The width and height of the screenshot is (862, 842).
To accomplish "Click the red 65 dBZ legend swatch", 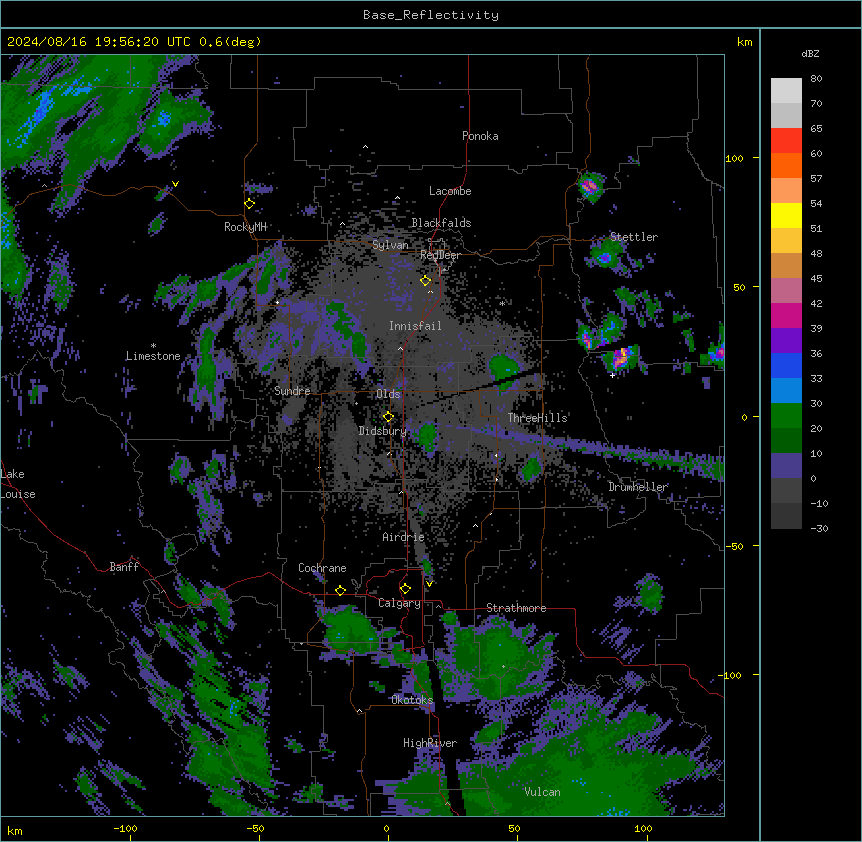I will (x=786, y=140).
